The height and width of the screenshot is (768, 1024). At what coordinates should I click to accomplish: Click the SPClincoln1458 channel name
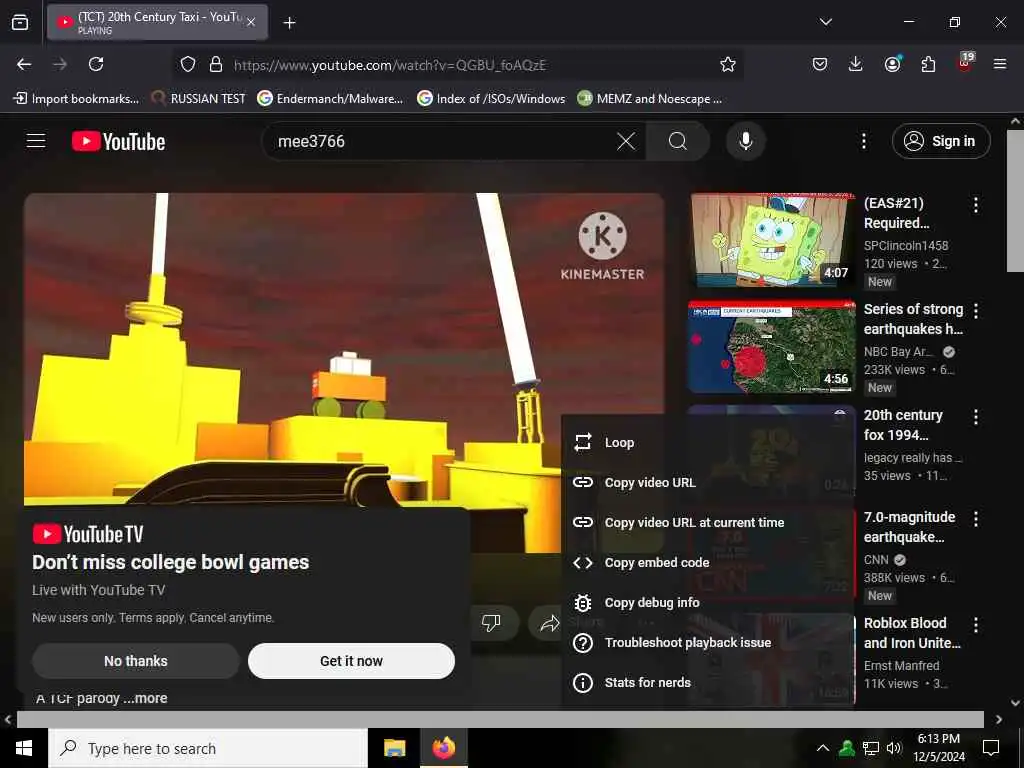point(906,246)
